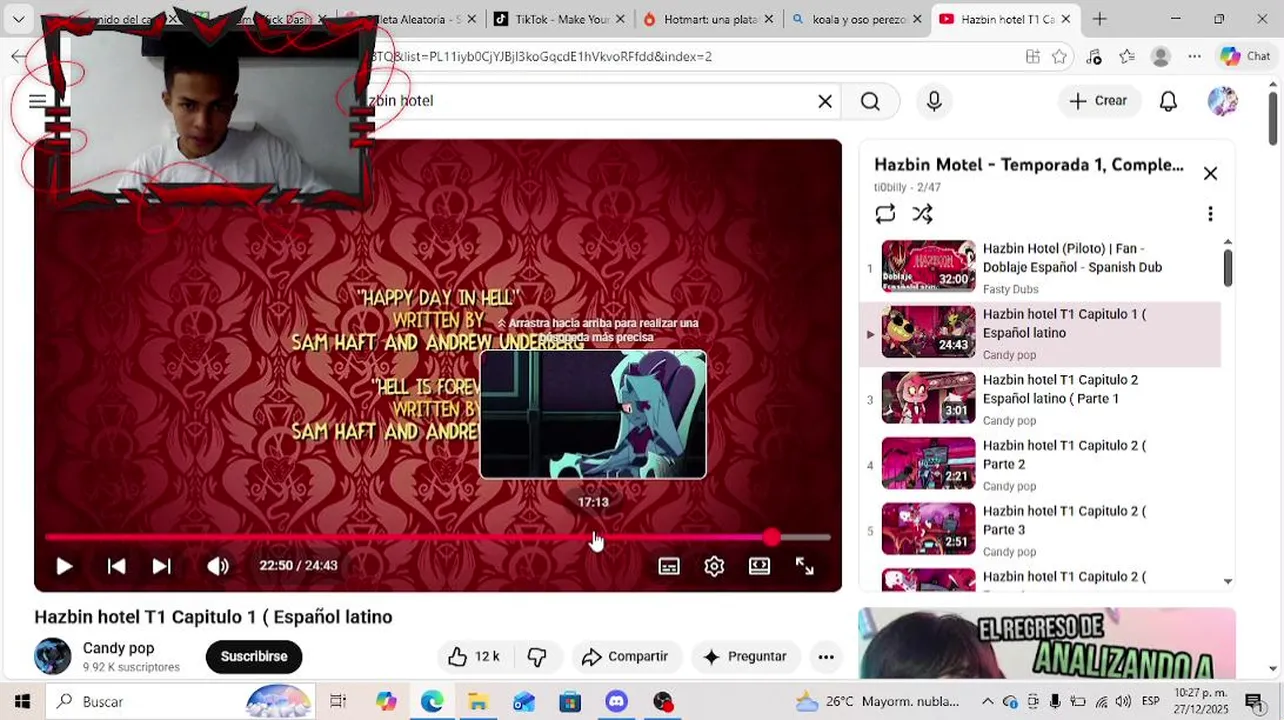Image resolution: width=1284 pixels, height=720 pixels.
Task: Open Capitulo 2 Español latino Parte 1 video
Action: [x=1041, y=399]
